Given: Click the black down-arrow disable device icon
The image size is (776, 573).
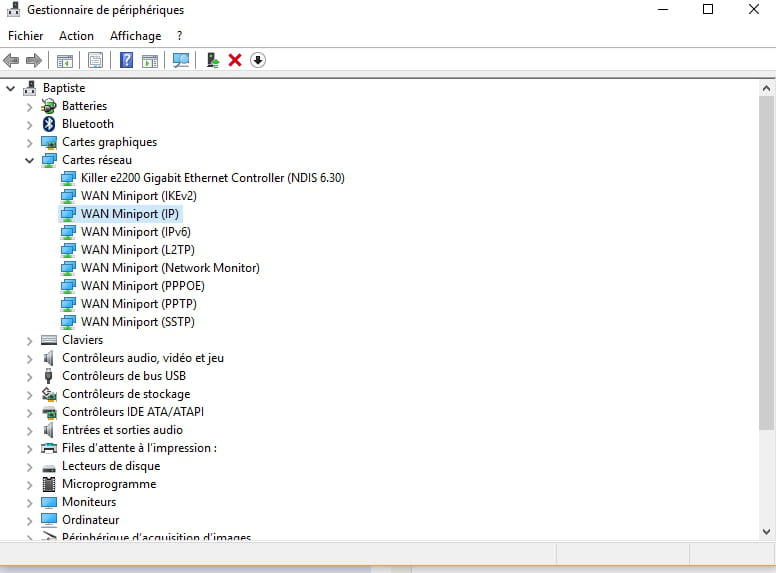Looking at the screenshot, I should click(258, 60).
